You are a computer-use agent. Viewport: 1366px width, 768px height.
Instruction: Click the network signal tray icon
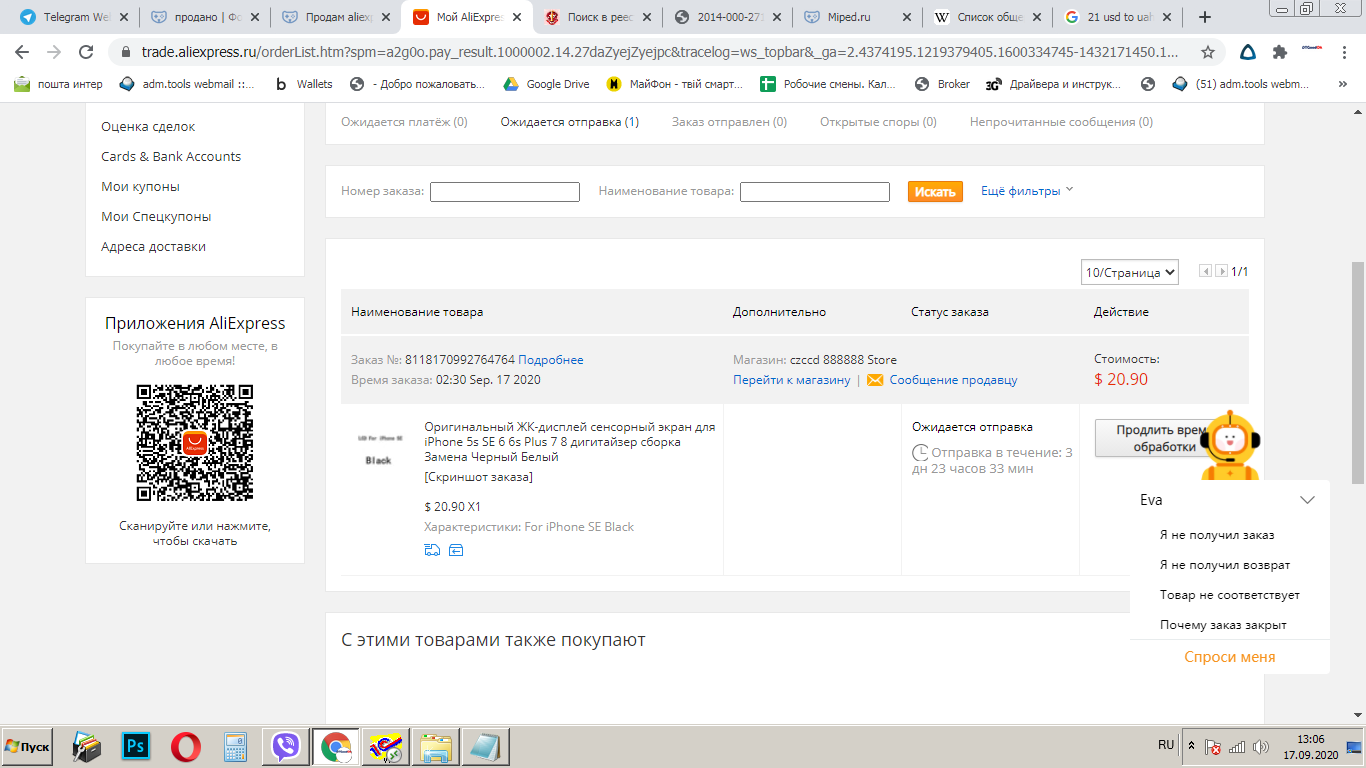click(1237, 746)
